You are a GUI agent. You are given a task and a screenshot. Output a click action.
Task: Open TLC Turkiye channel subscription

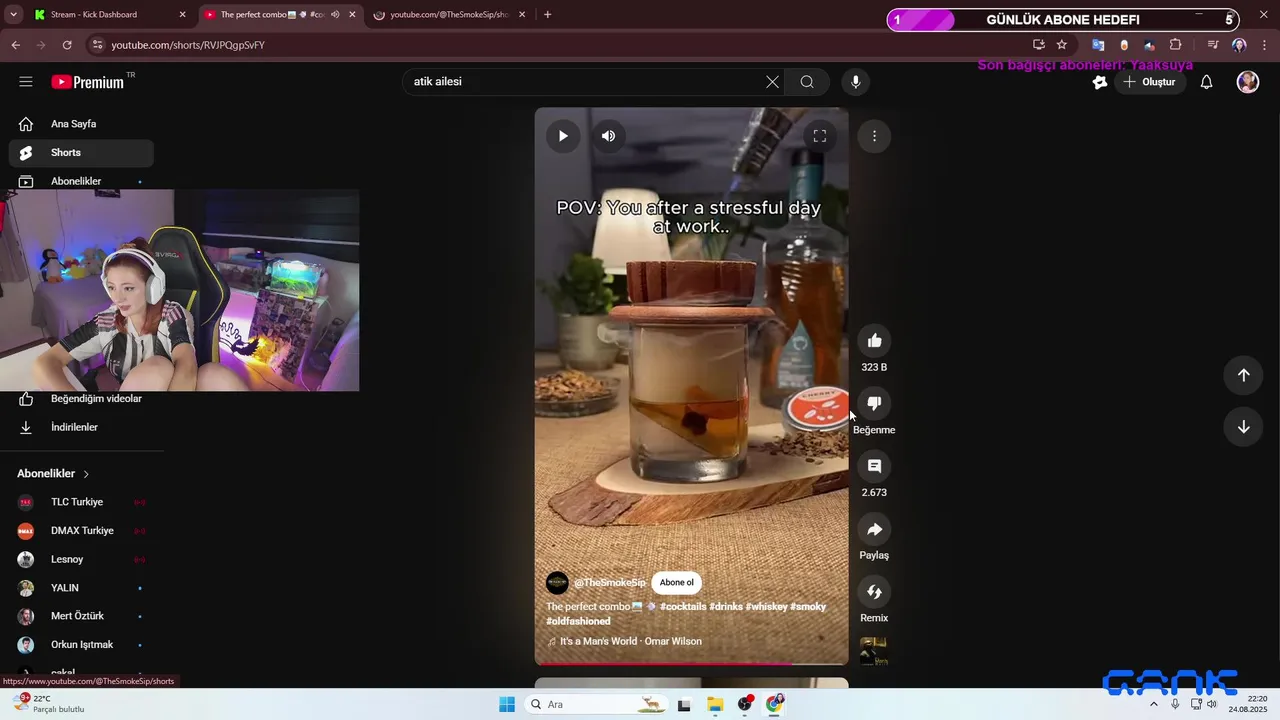[81, 502]
